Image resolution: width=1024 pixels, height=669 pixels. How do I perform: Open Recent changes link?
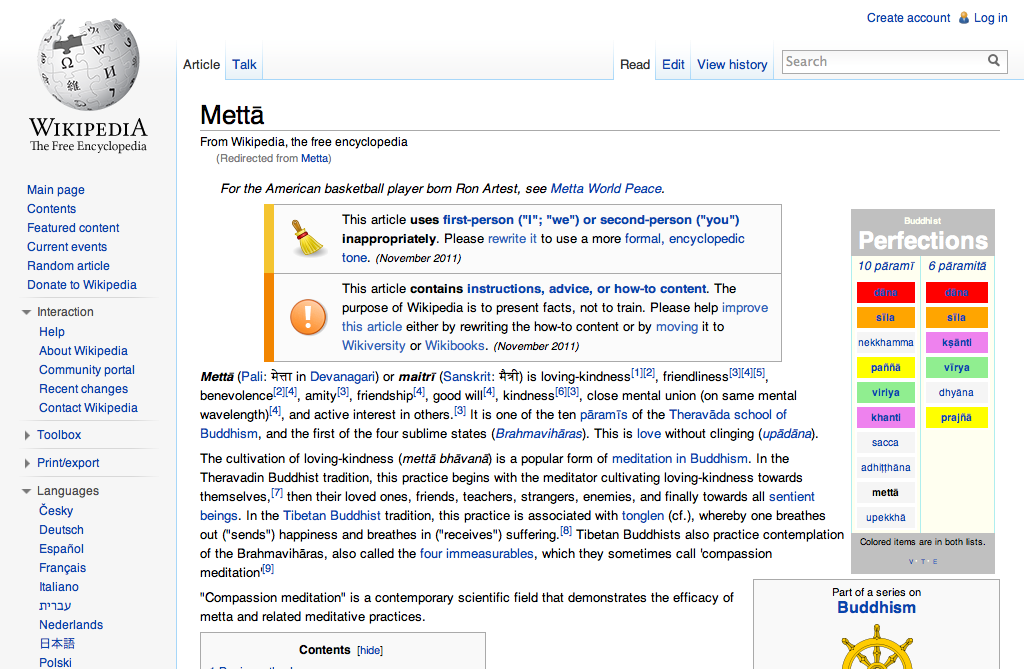pos(84,389)
